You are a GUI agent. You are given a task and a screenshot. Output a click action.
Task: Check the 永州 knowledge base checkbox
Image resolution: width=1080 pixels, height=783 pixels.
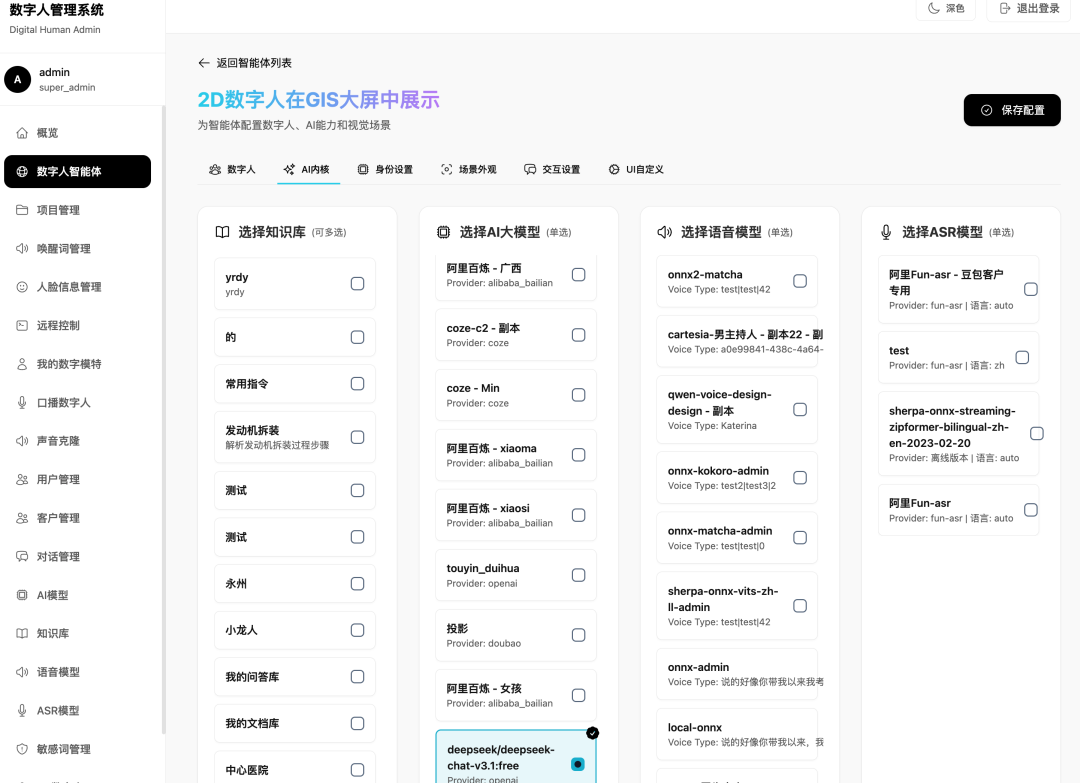click(357, 583)
